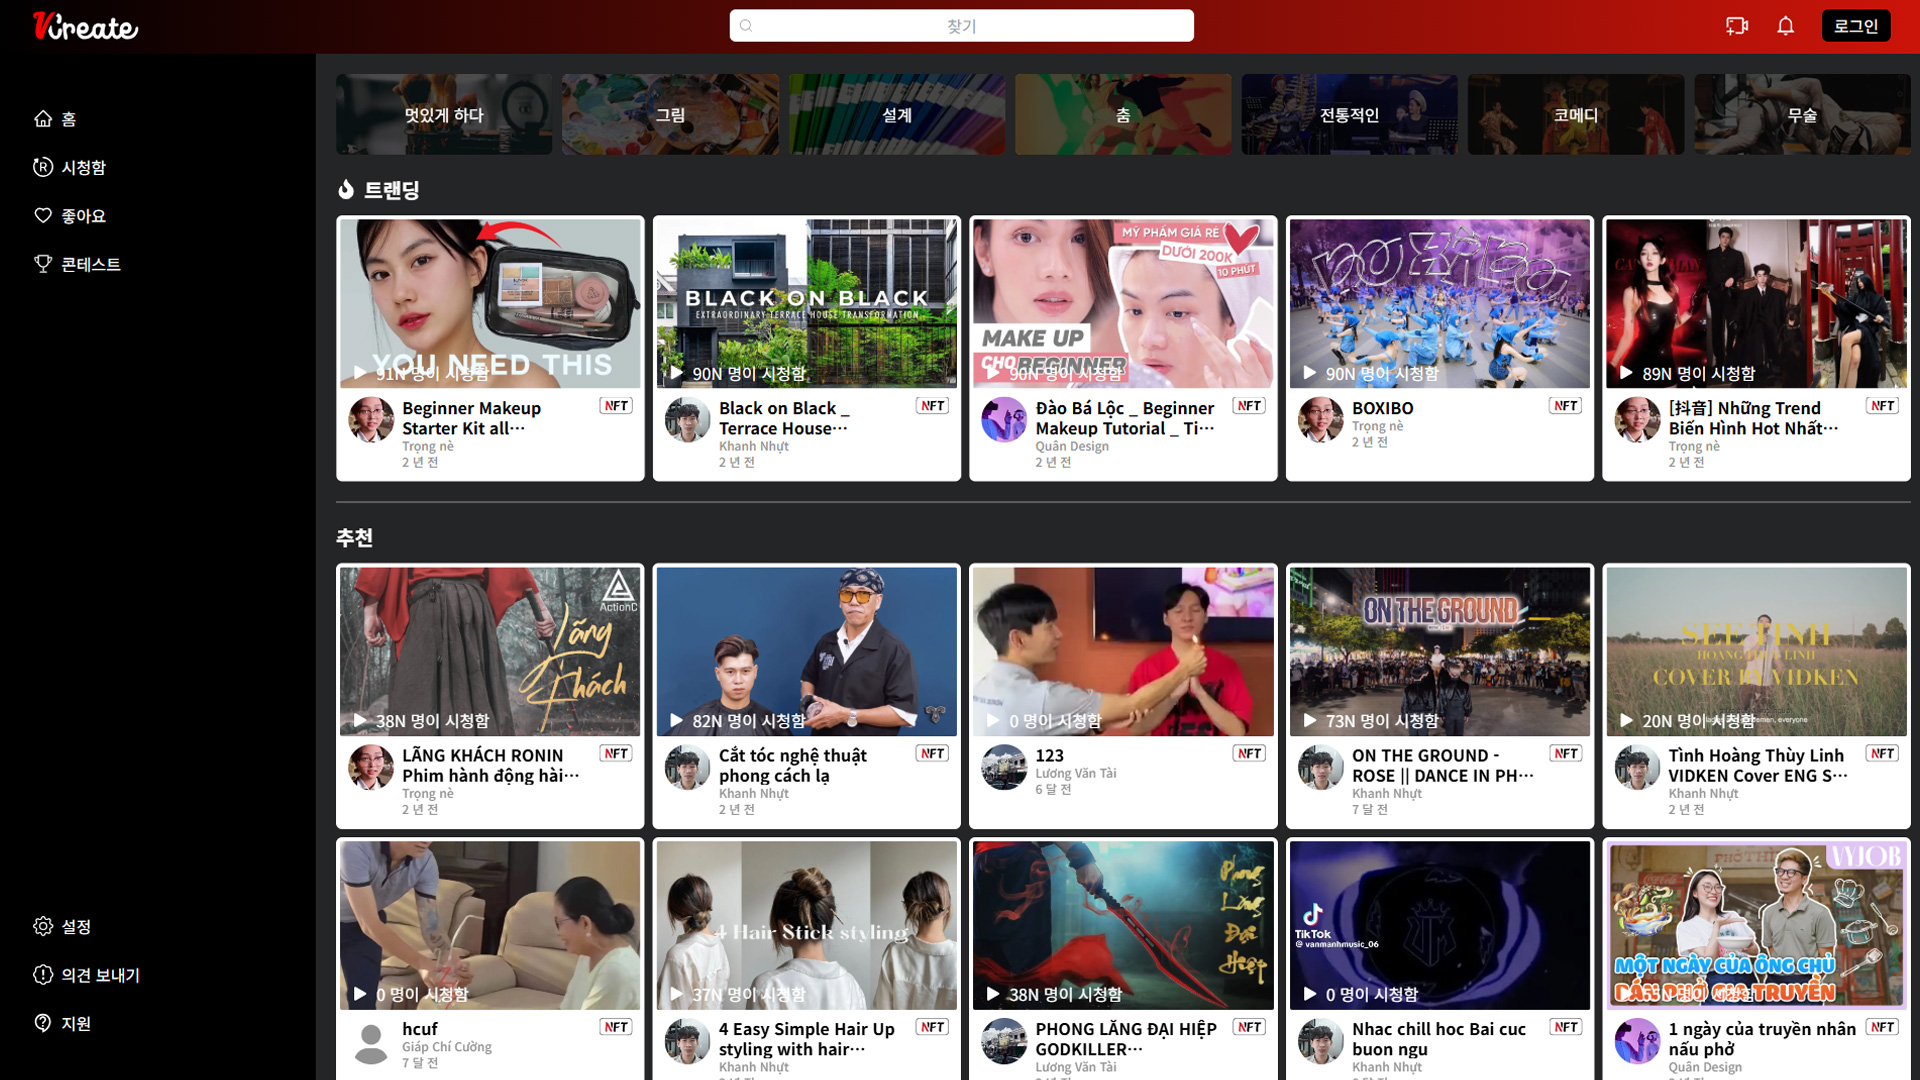Choose the 무술 category tile
This screenshot has width=1920, height=1080.
[x=1801, y=115]
